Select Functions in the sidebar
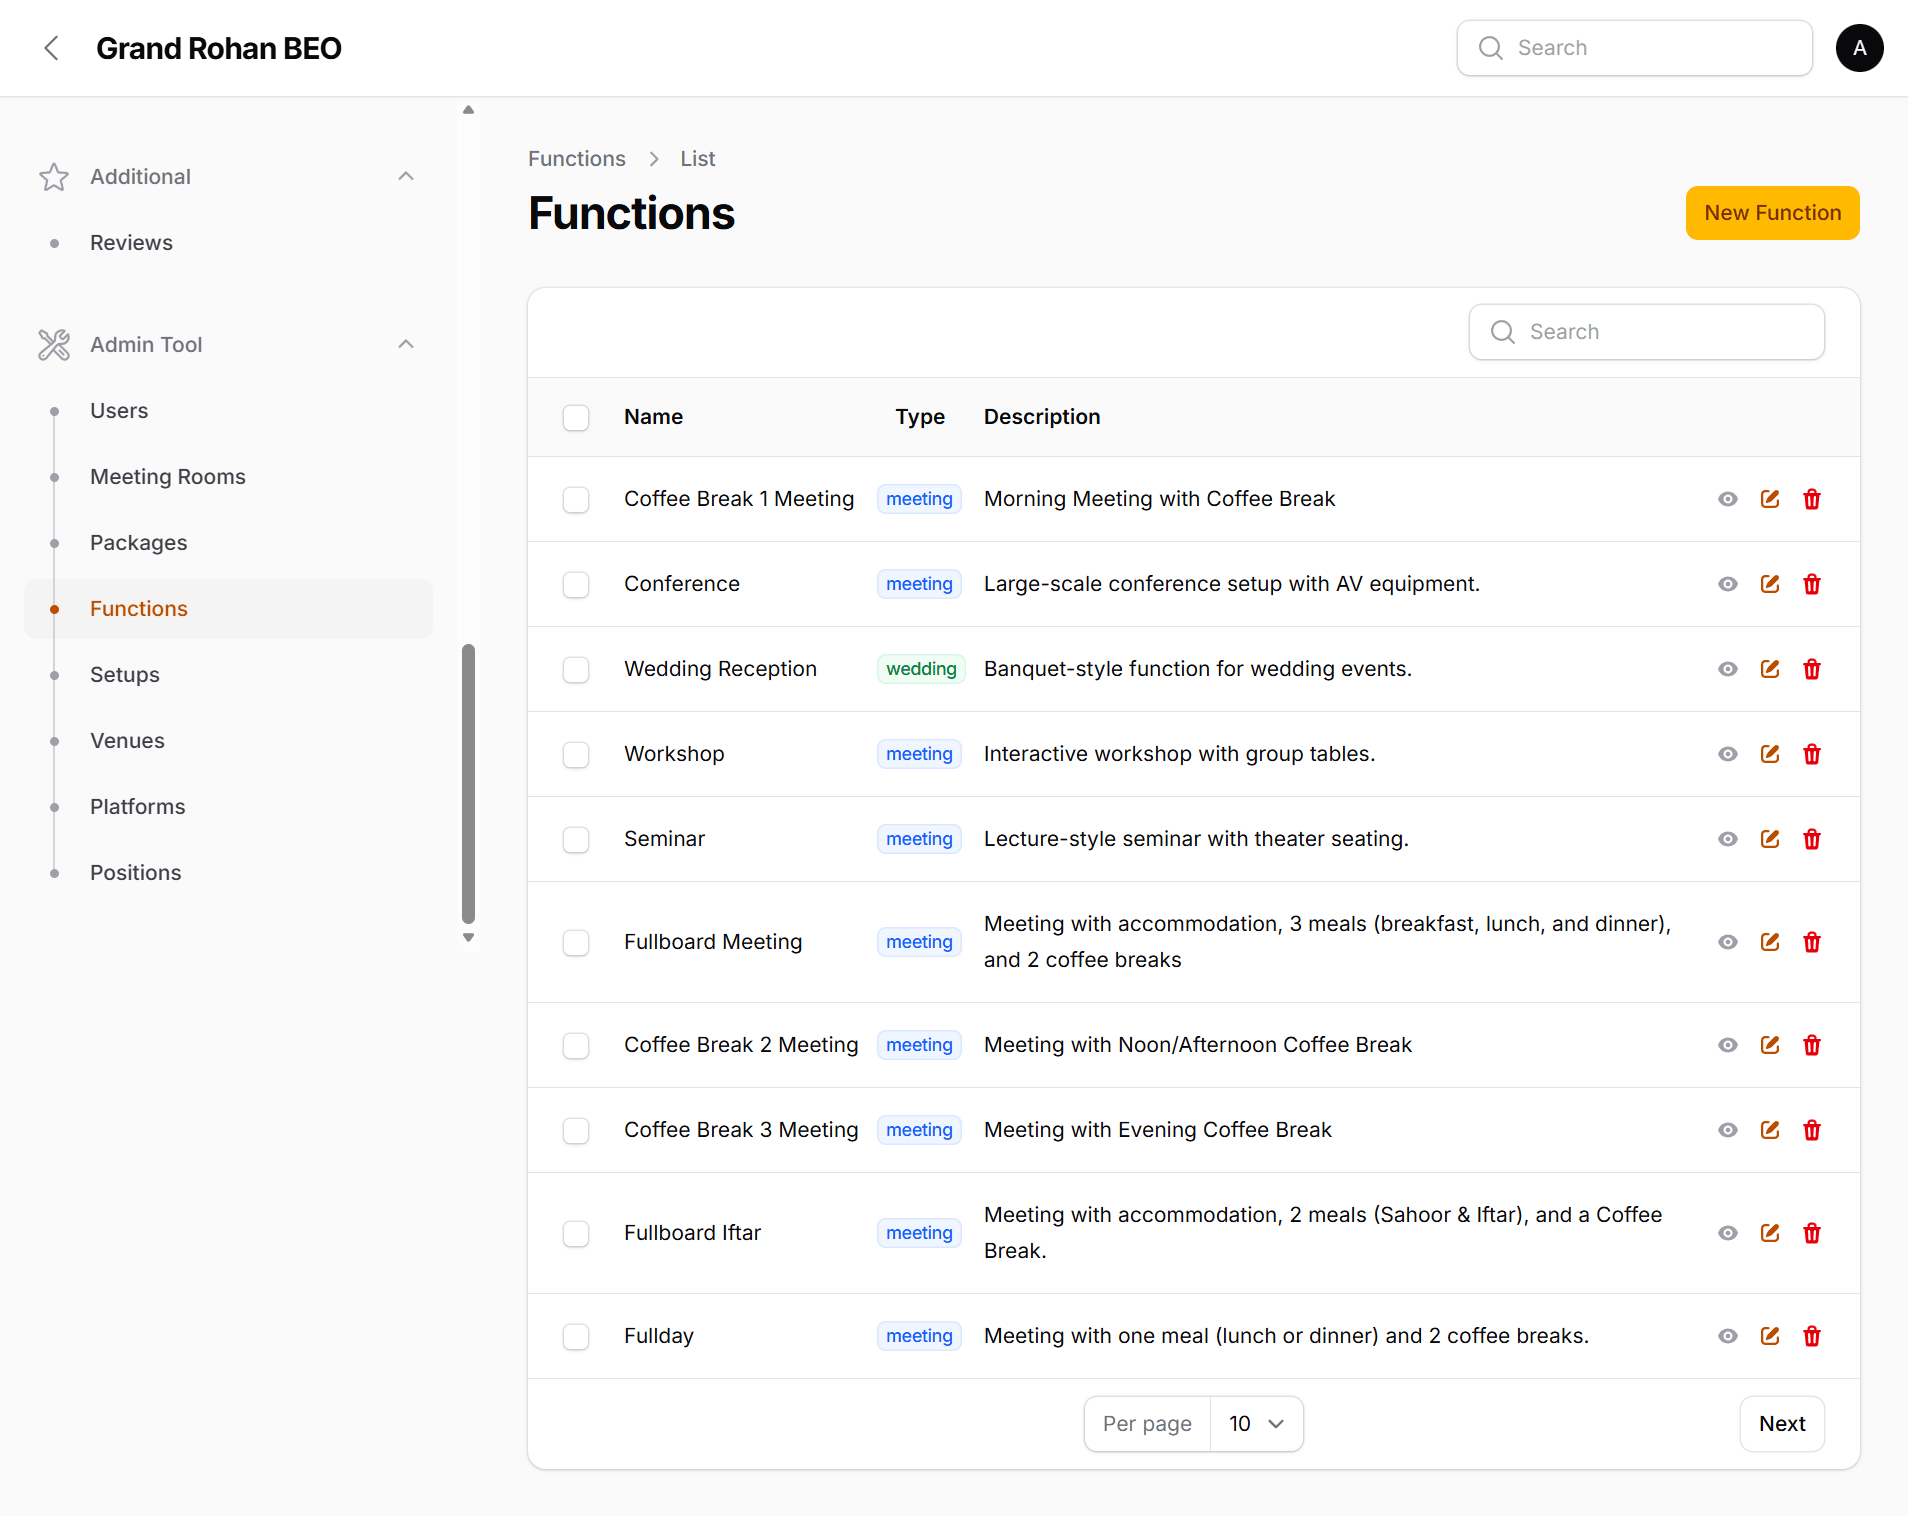1908x1516 pixels. pyautogui.click(x=228, y=609)
